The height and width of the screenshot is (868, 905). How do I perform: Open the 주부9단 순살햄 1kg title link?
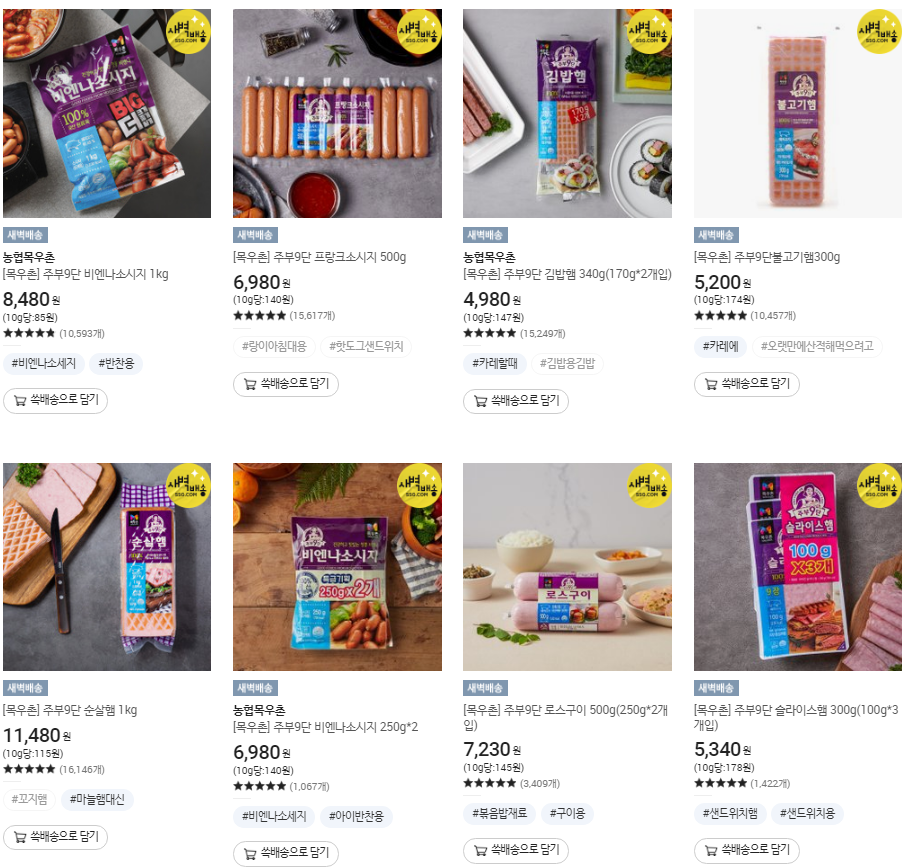click(70, 710)
